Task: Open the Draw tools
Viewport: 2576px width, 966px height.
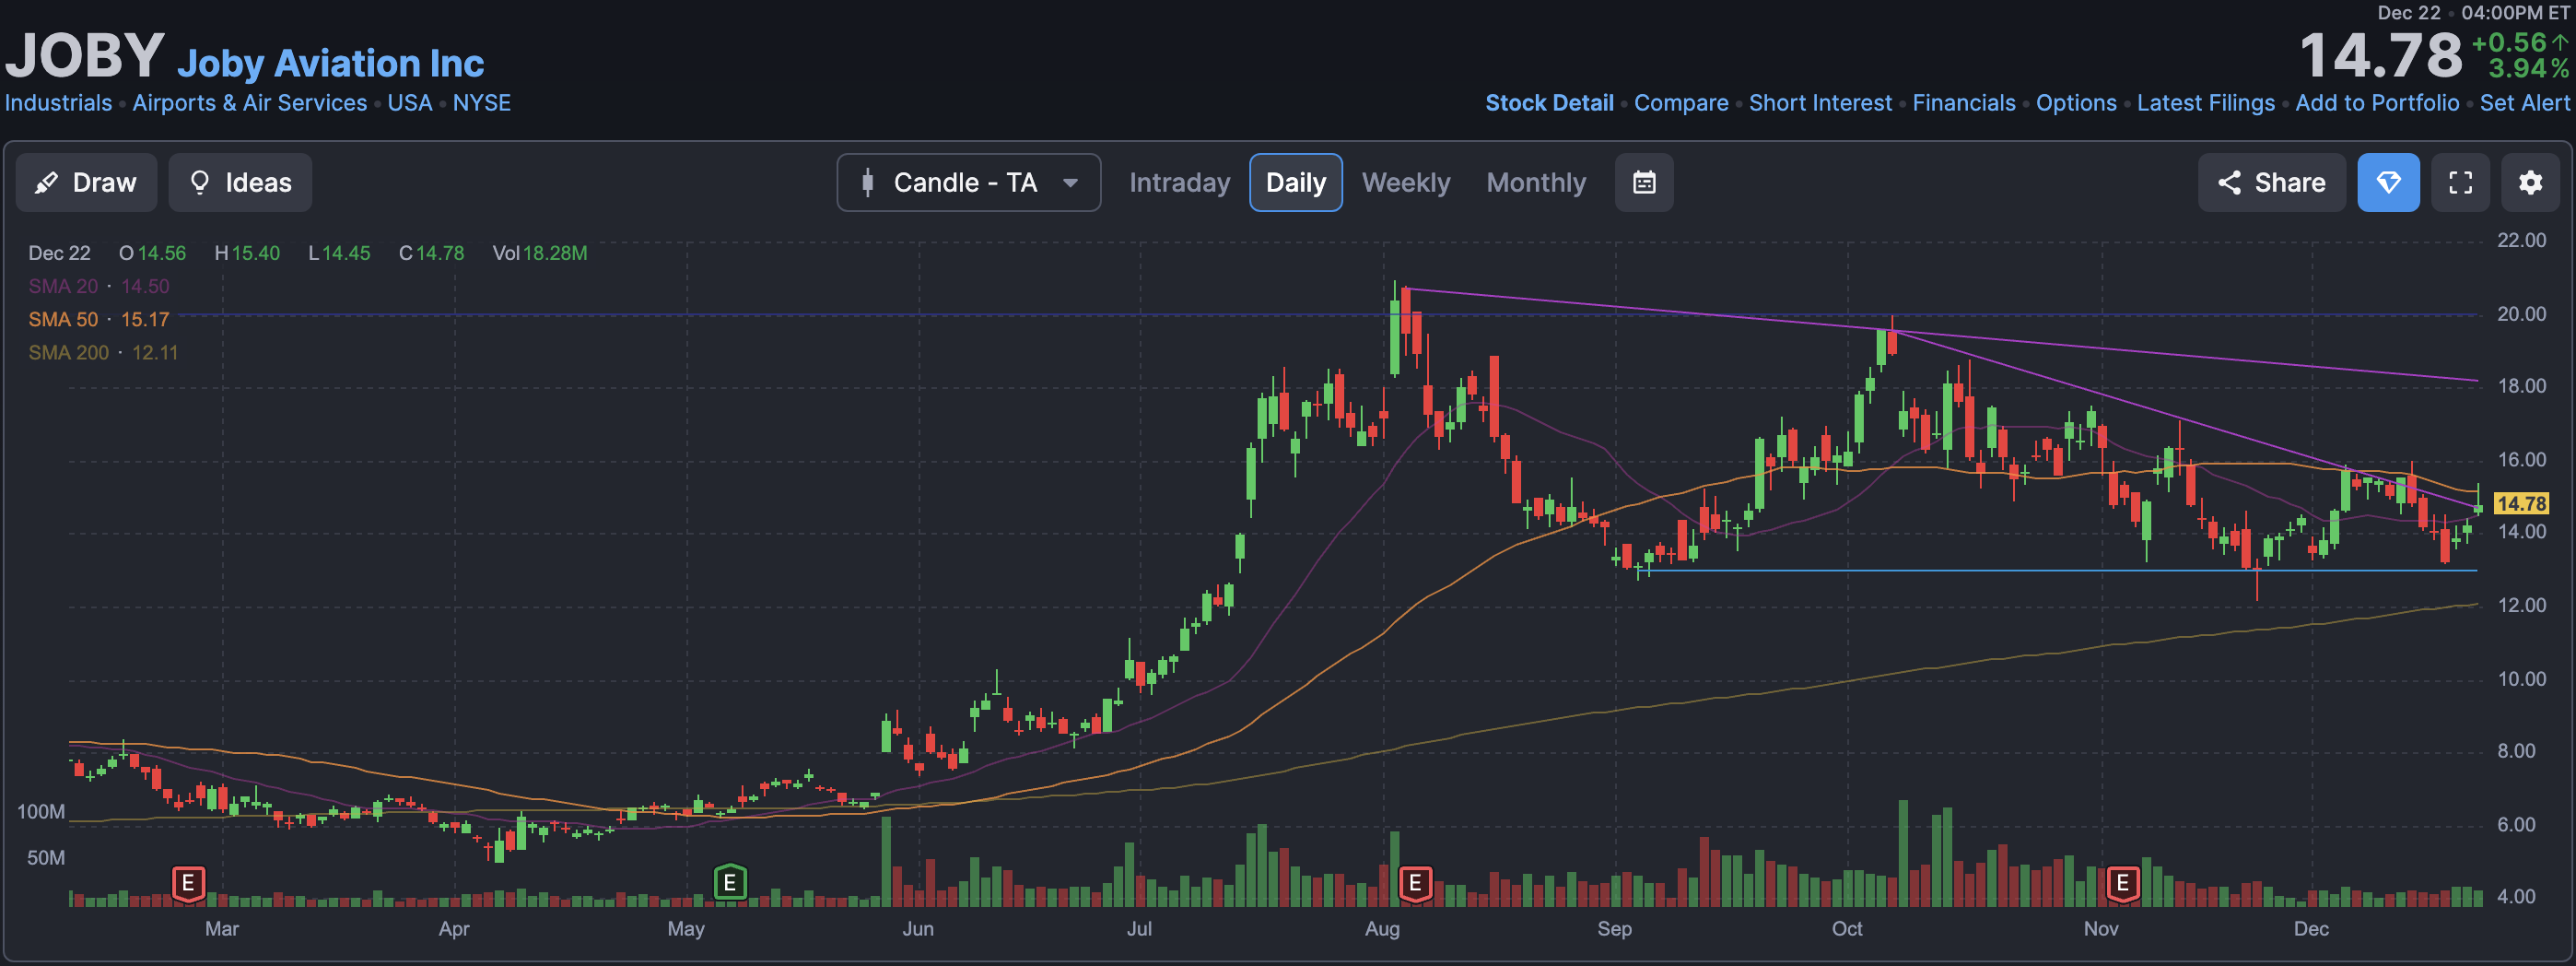Action: (x=86, y=182)
